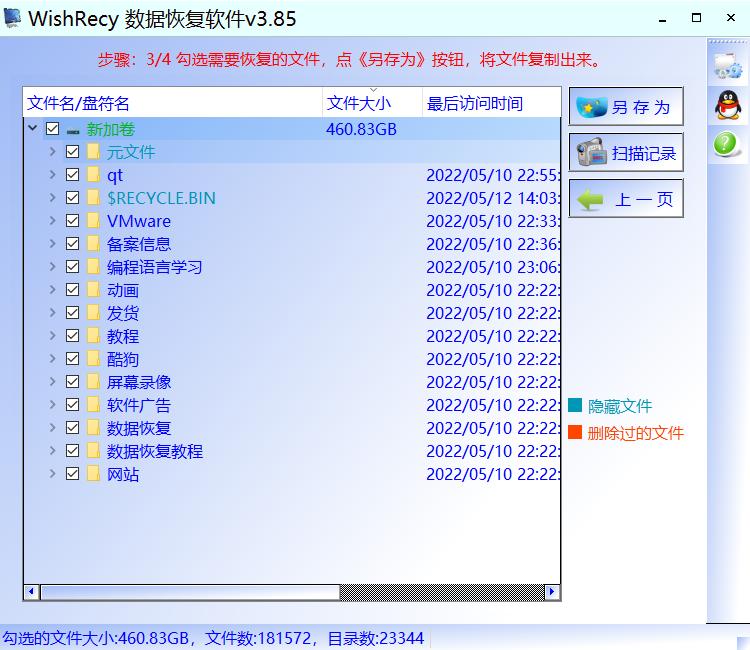Sort by 文件大小 column header
Viewport: 750px width, 650px height.
(x=373, y=103)
